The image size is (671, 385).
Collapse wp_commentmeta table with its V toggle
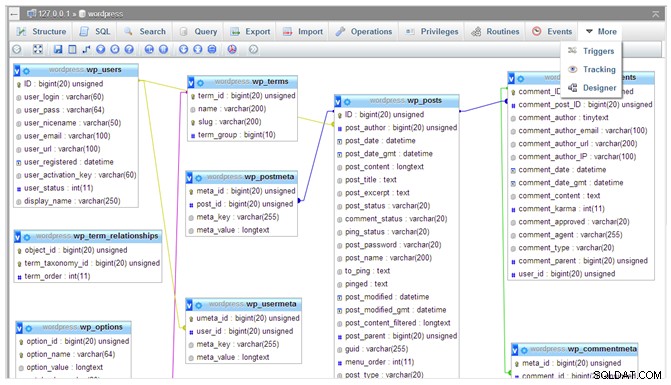pos(515,349)
